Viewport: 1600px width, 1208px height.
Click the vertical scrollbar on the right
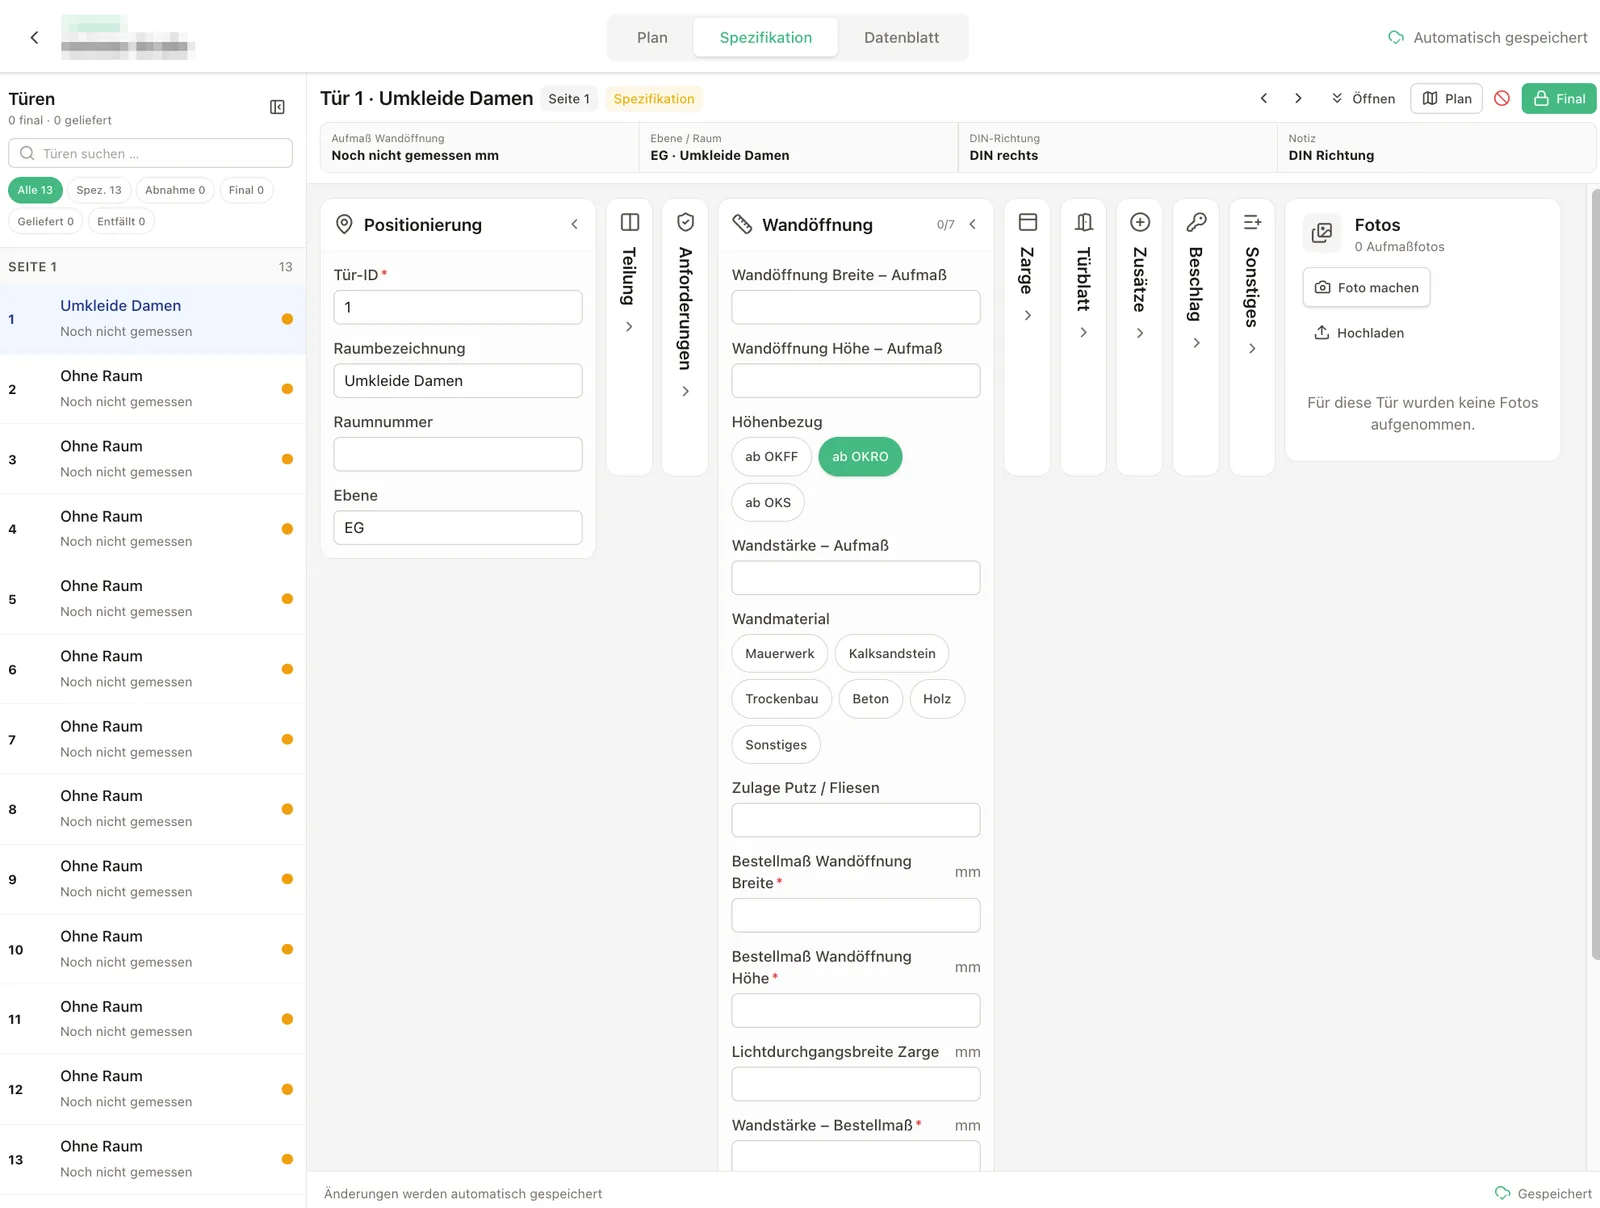pyautogui.click(x=1594, y=575)
